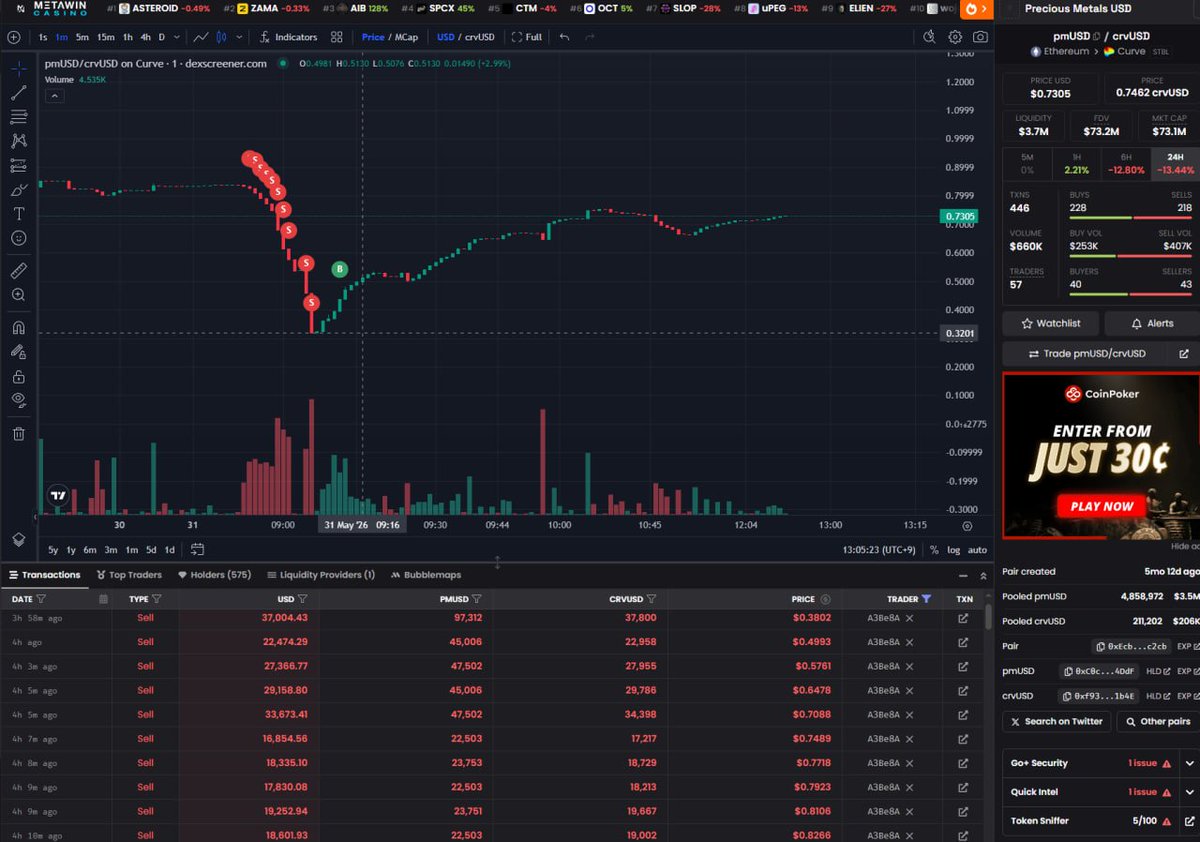
Task: Select the 6H price change tab
Action: (1126, 164)
